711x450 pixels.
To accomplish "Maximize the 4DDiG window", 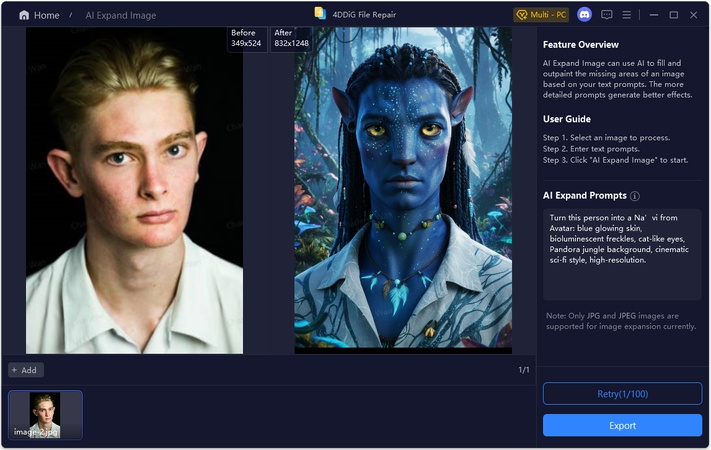I will pos(674,15).
